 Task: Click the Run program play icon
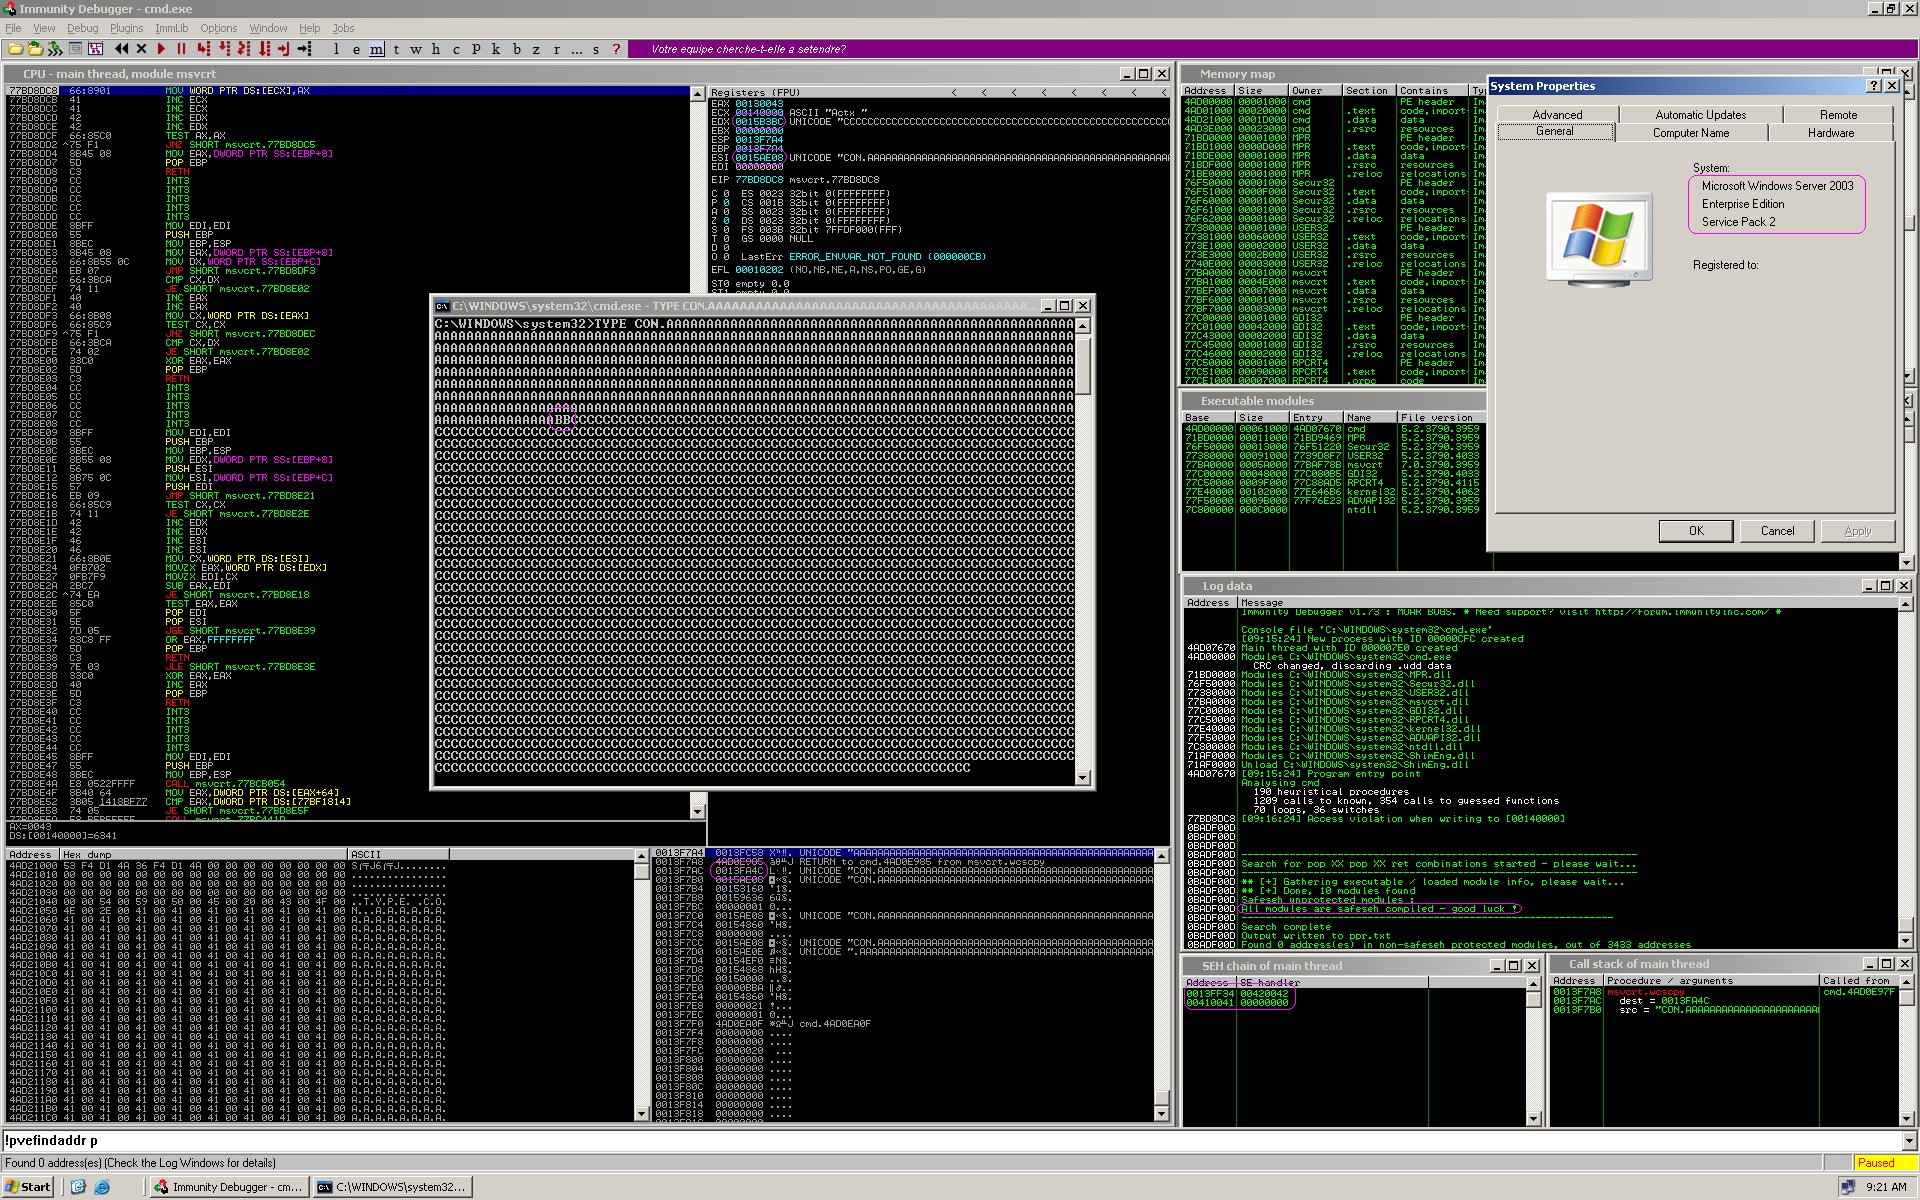161,48
